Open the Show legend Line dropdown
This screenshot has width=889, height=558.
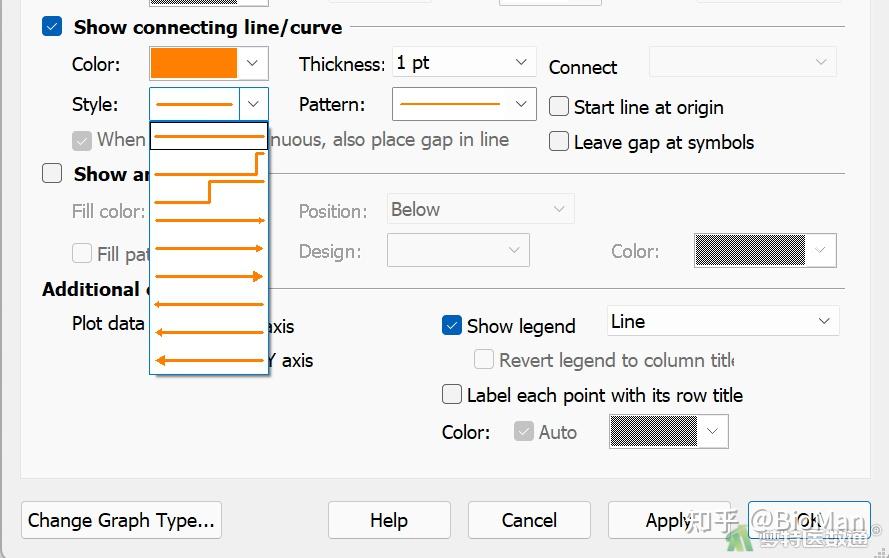point(722,321)
